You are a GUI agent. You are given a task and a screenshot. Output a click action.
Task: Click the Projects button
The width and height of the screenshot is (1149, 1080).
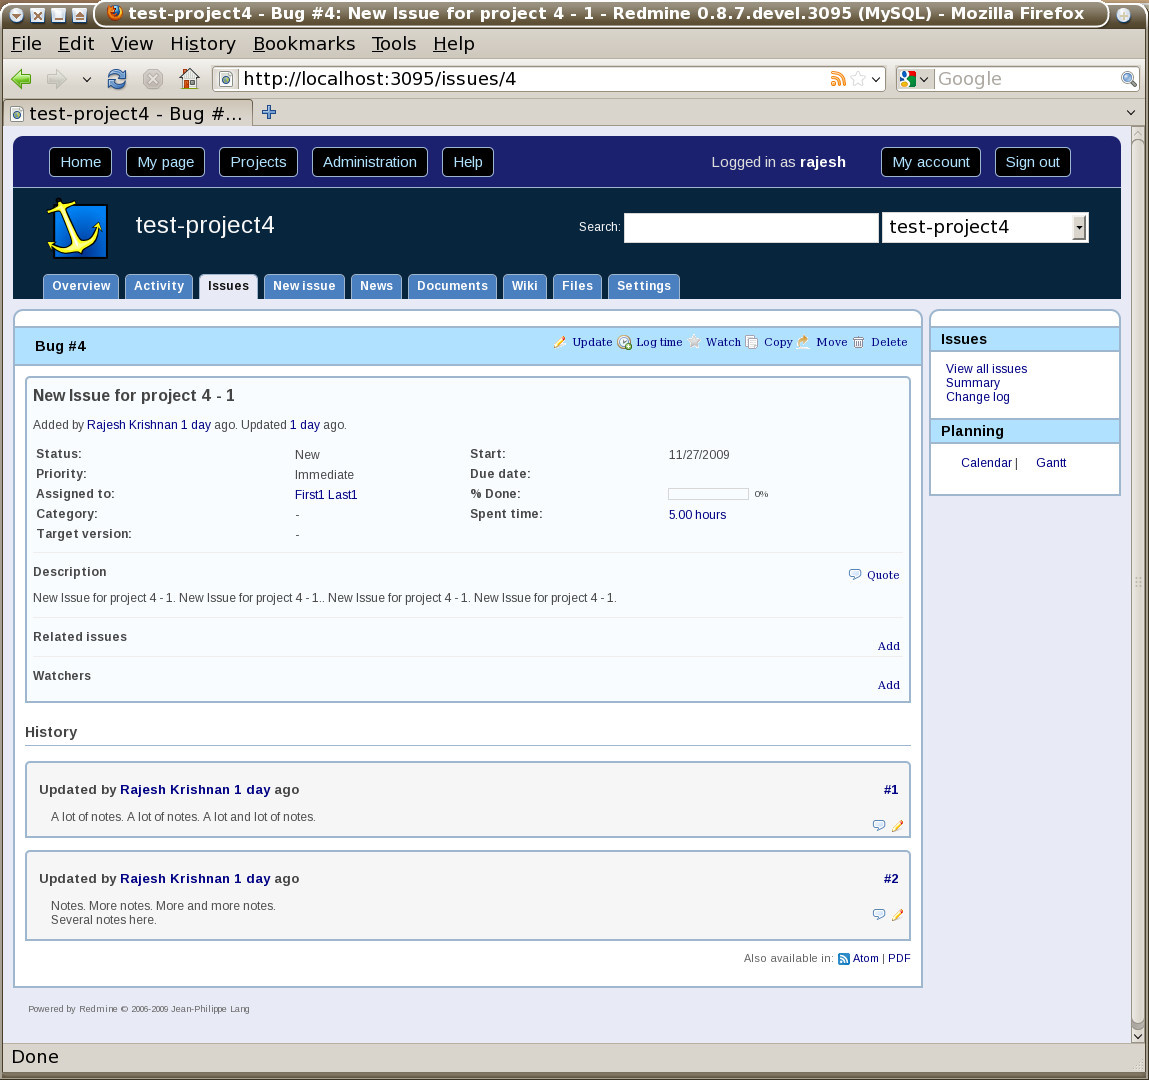258,162
